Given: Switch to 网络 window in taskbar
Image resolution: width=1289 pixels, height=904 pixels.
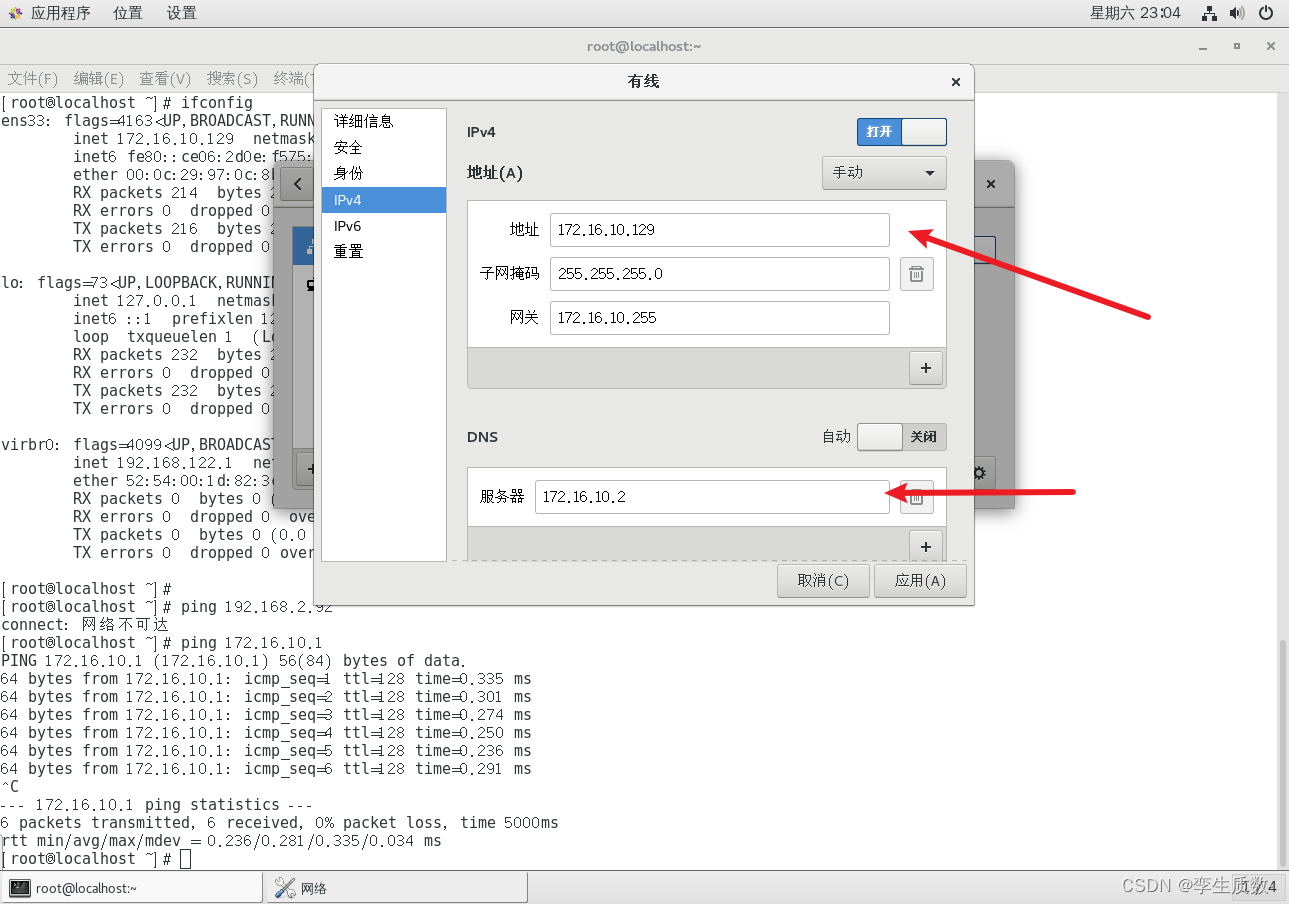Looking at the screenshot, I should (397, 888).
